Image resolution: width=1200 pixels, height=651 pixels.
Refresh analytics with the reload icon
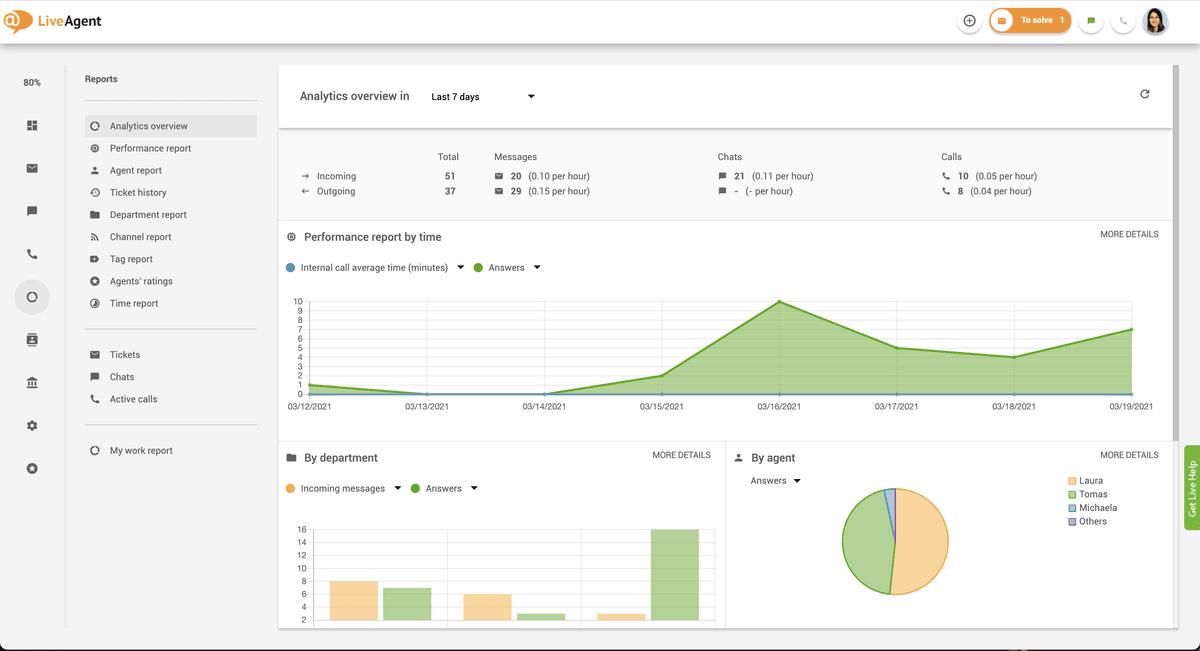[x=1145, y=93]
